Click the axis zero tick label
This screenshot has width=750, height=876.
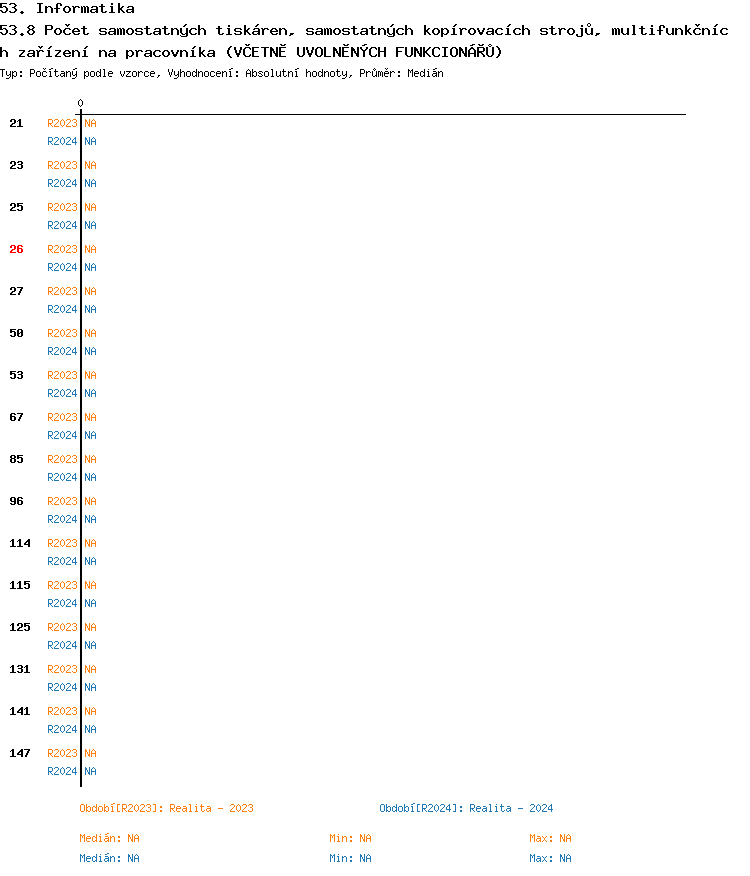[81, 103]
